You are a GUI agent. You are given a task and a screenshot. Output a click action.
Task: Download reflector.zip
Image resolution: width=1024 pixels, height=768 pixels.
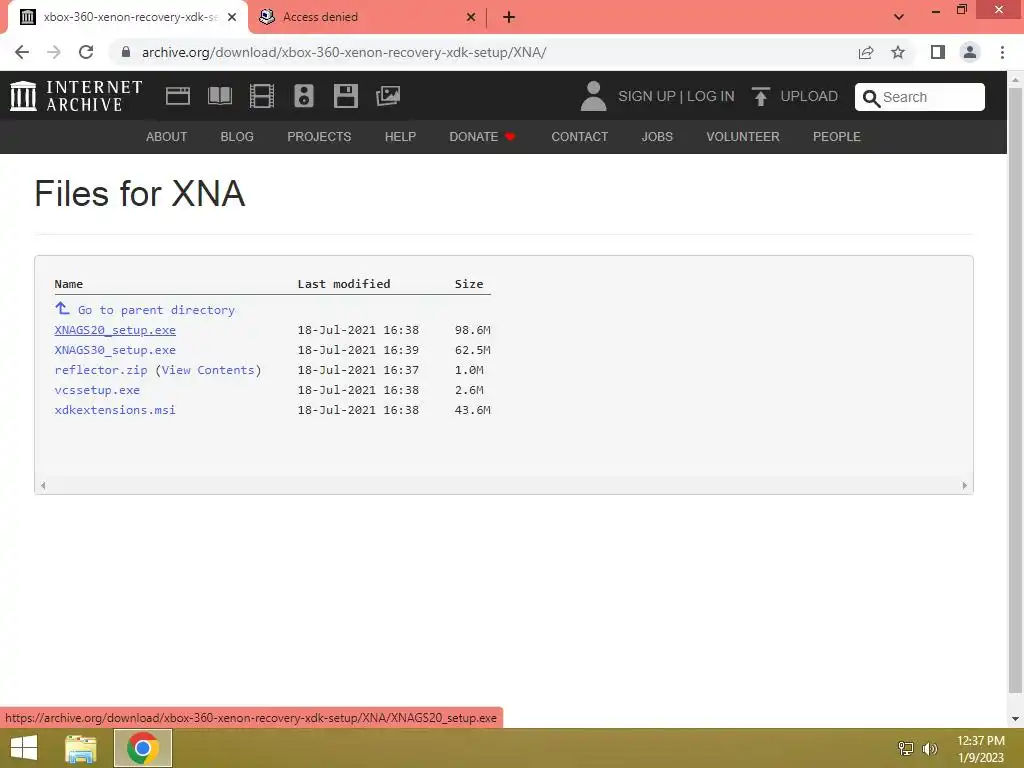[101, 370]
